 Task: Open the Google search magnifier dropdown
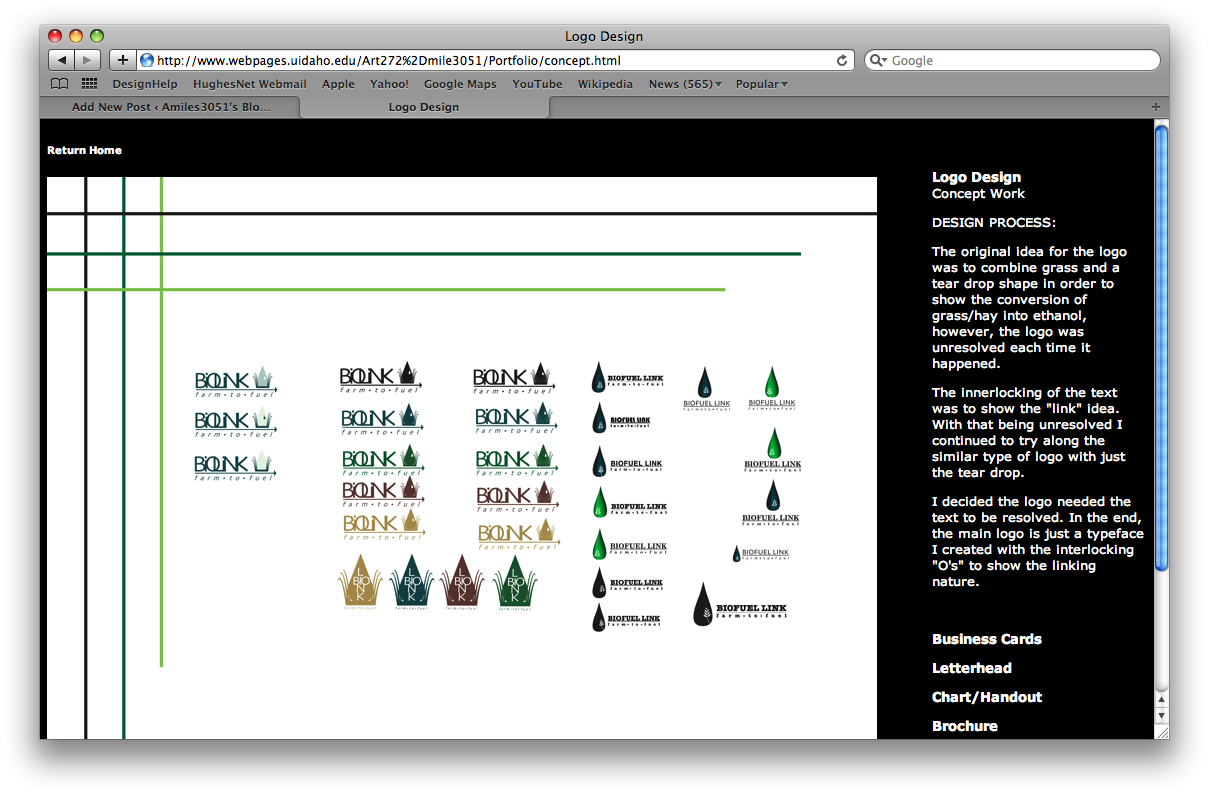click(x=879, y=60)
